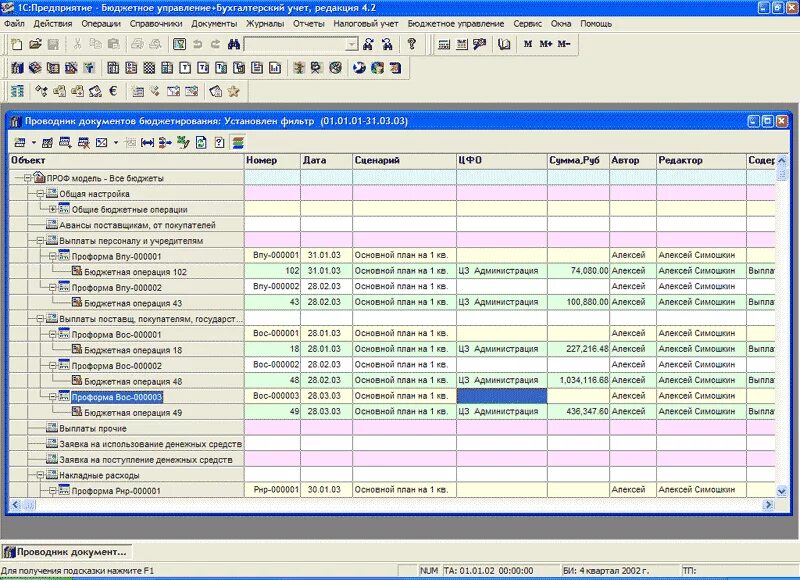
Task: Click the question mark icon in document explorer
Action: pos(219,143)
